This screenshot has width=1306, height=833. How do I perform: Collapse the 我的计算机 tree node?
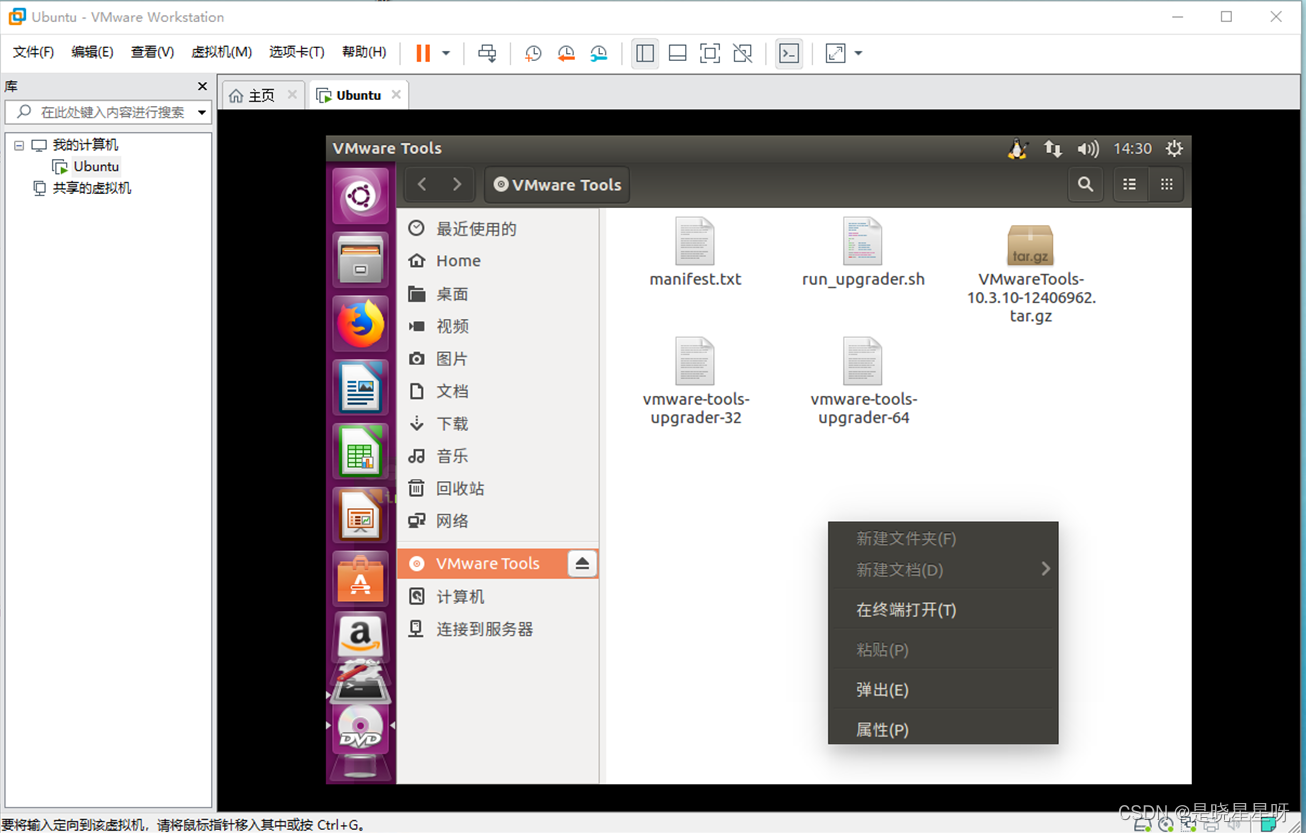tap(18, 144)
